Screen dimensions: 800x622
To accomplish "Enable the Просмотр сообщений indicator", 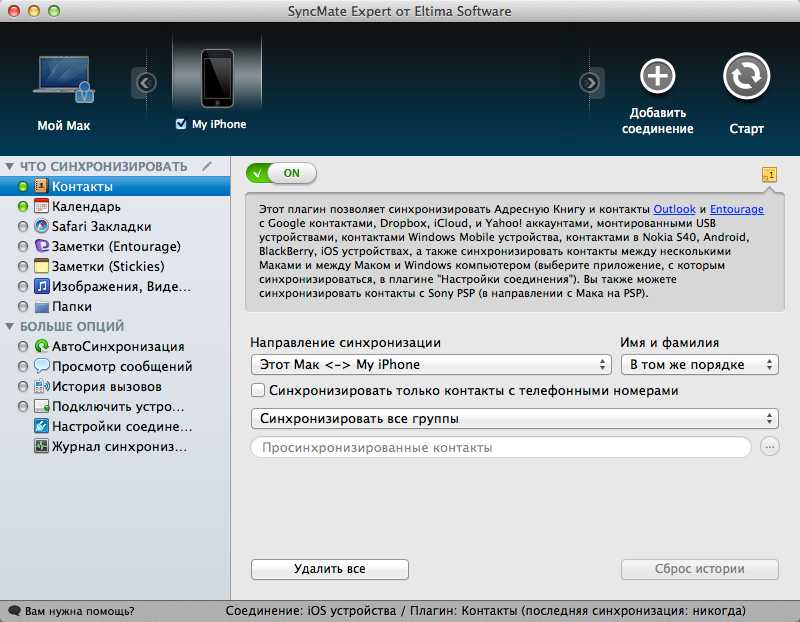I will pos(22,366).
